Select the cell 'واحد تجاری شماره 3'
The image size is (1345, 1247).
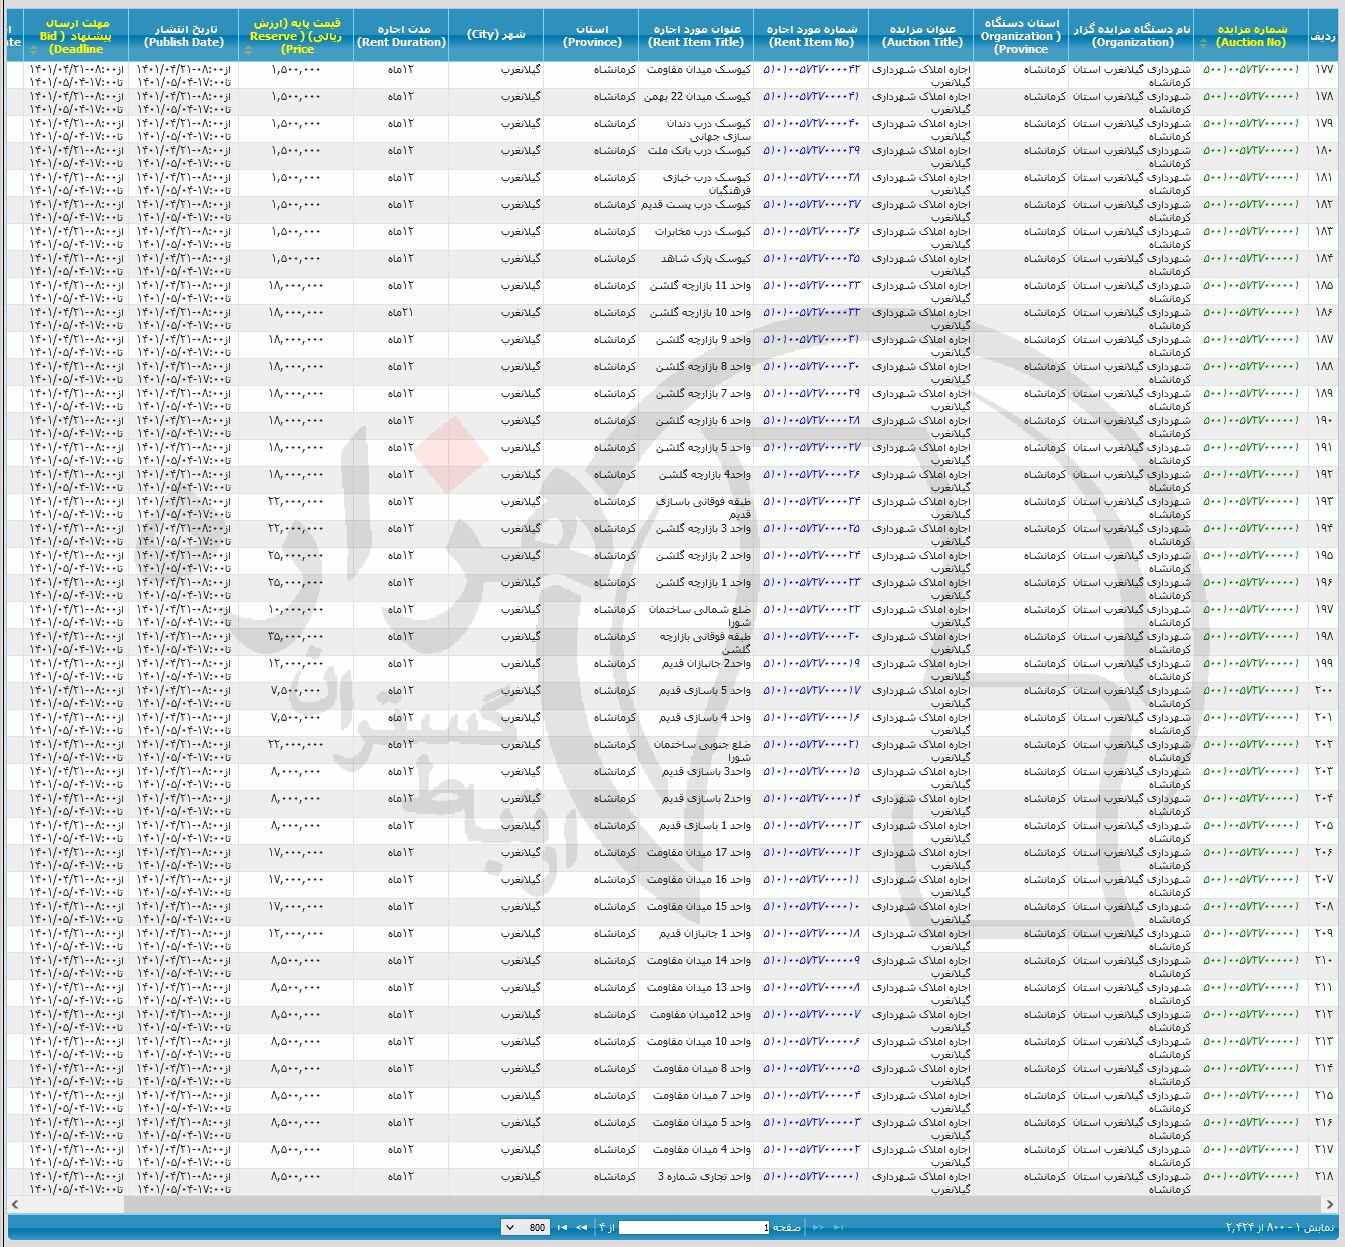pos(696,1183)
